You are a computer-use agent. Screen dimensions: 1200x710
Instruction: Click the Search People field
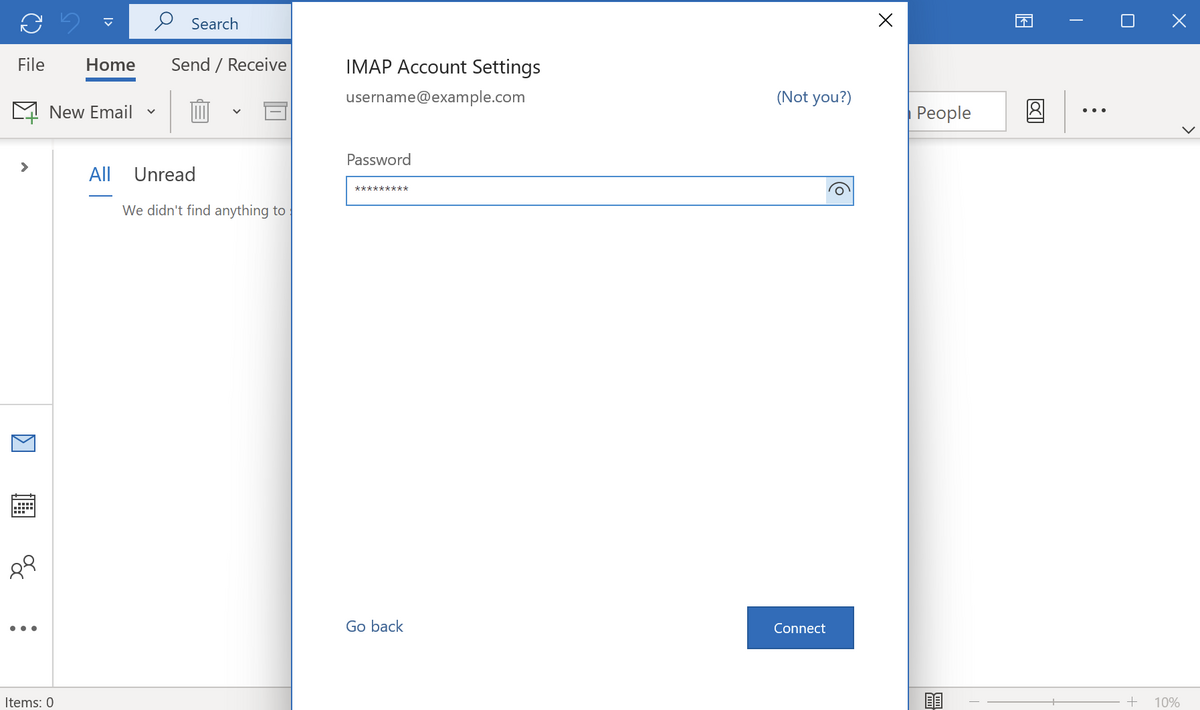click(955, 112)
